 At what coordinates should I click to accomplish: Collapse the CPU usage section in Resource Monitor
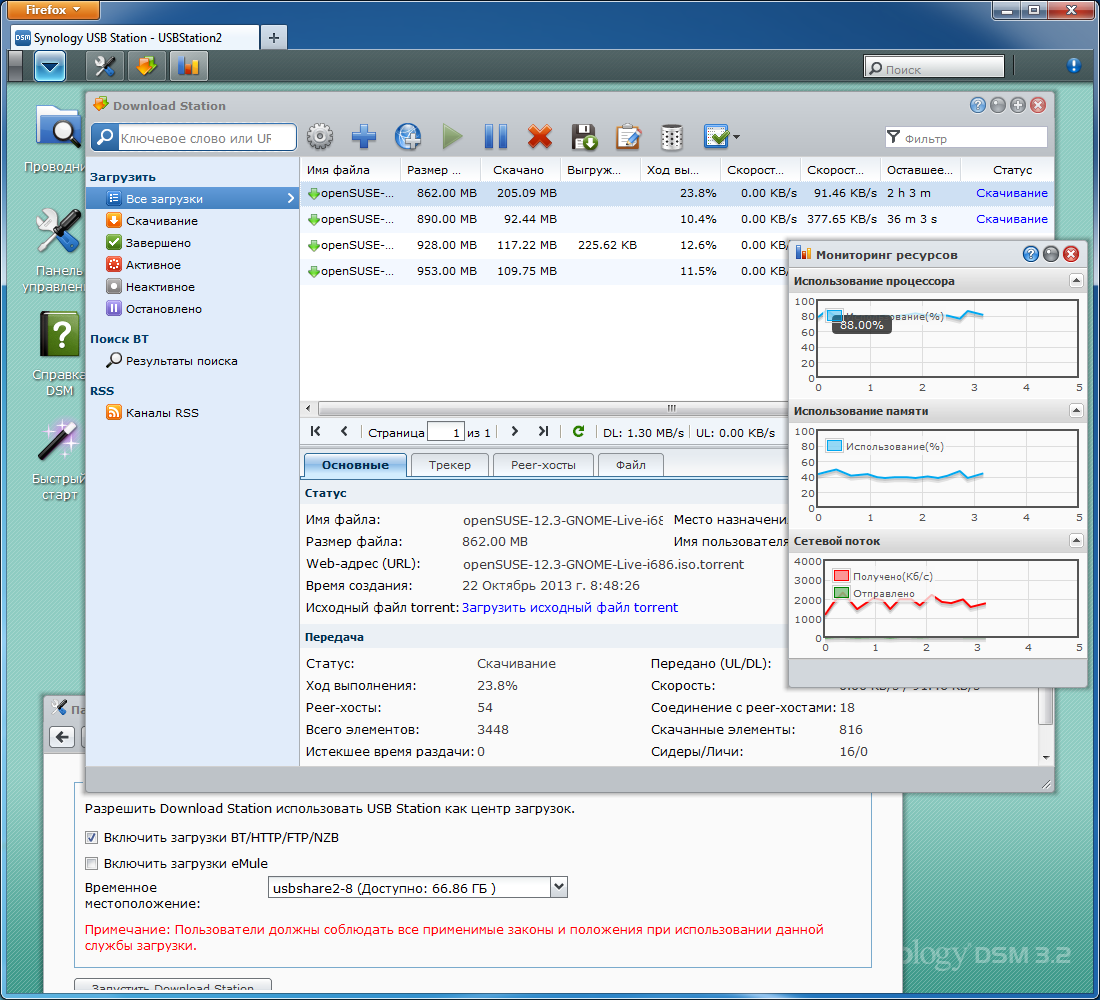point(1075,281)
